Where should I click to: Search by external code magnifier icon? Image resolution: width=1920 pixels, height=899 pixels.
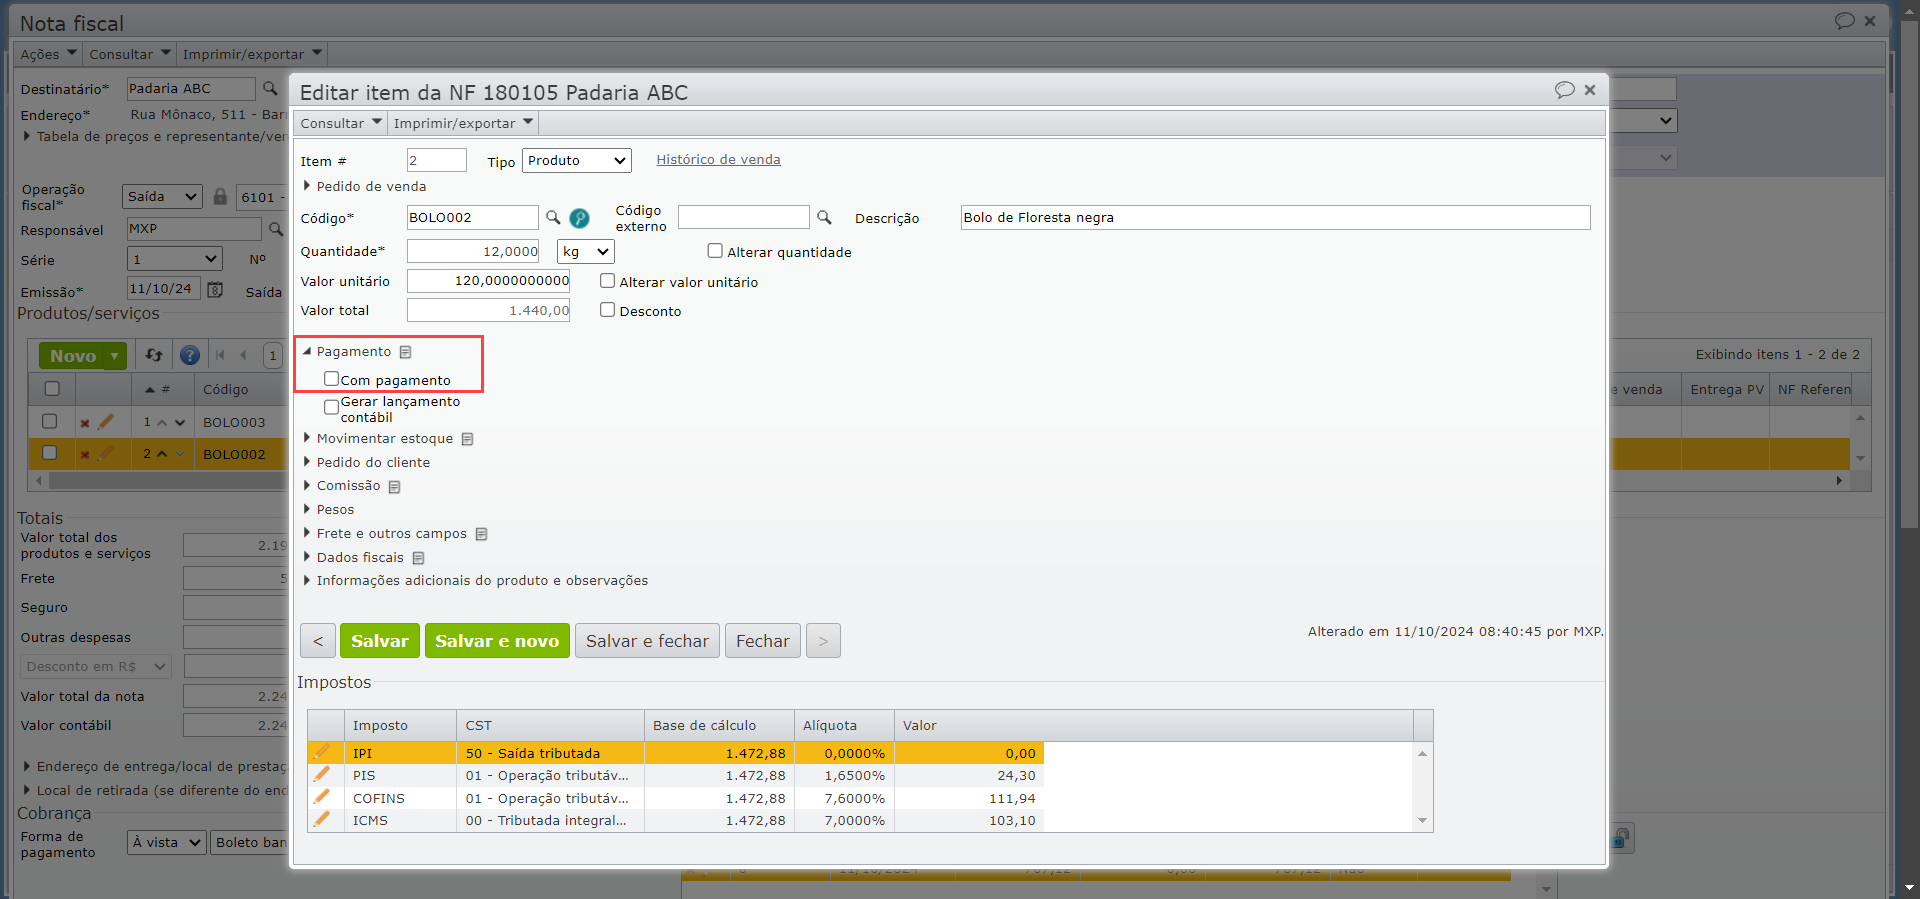coord(824,217)
